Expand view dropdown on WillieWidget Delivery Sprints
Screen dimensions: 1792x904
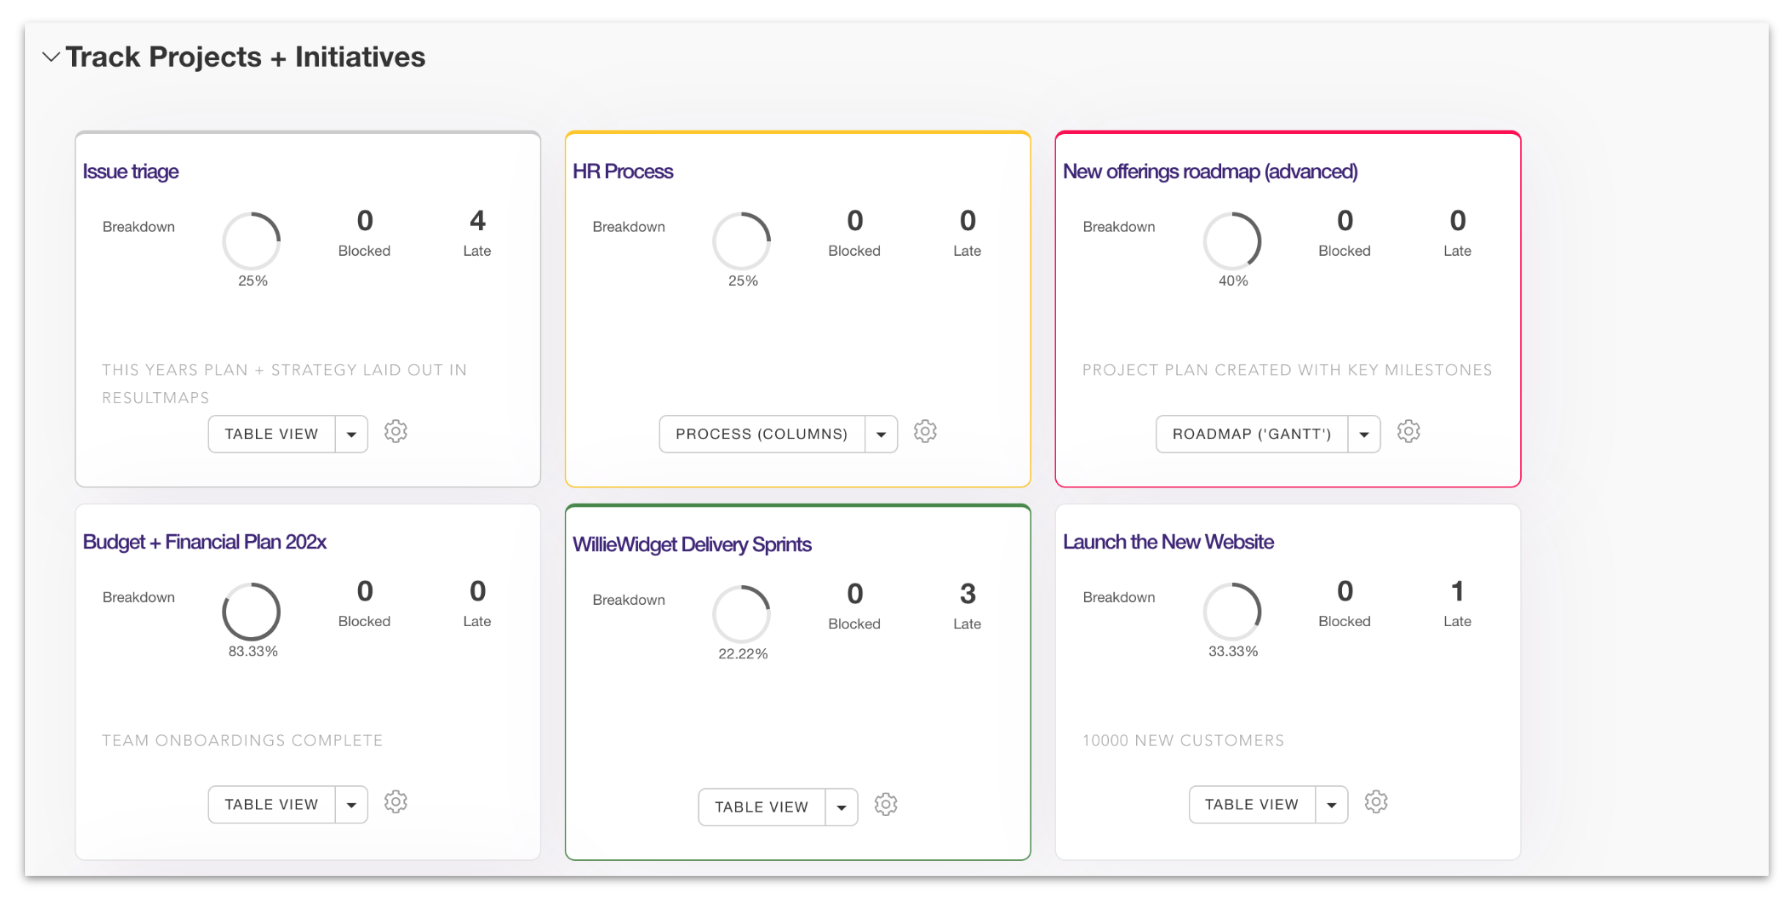pos(841,807)
